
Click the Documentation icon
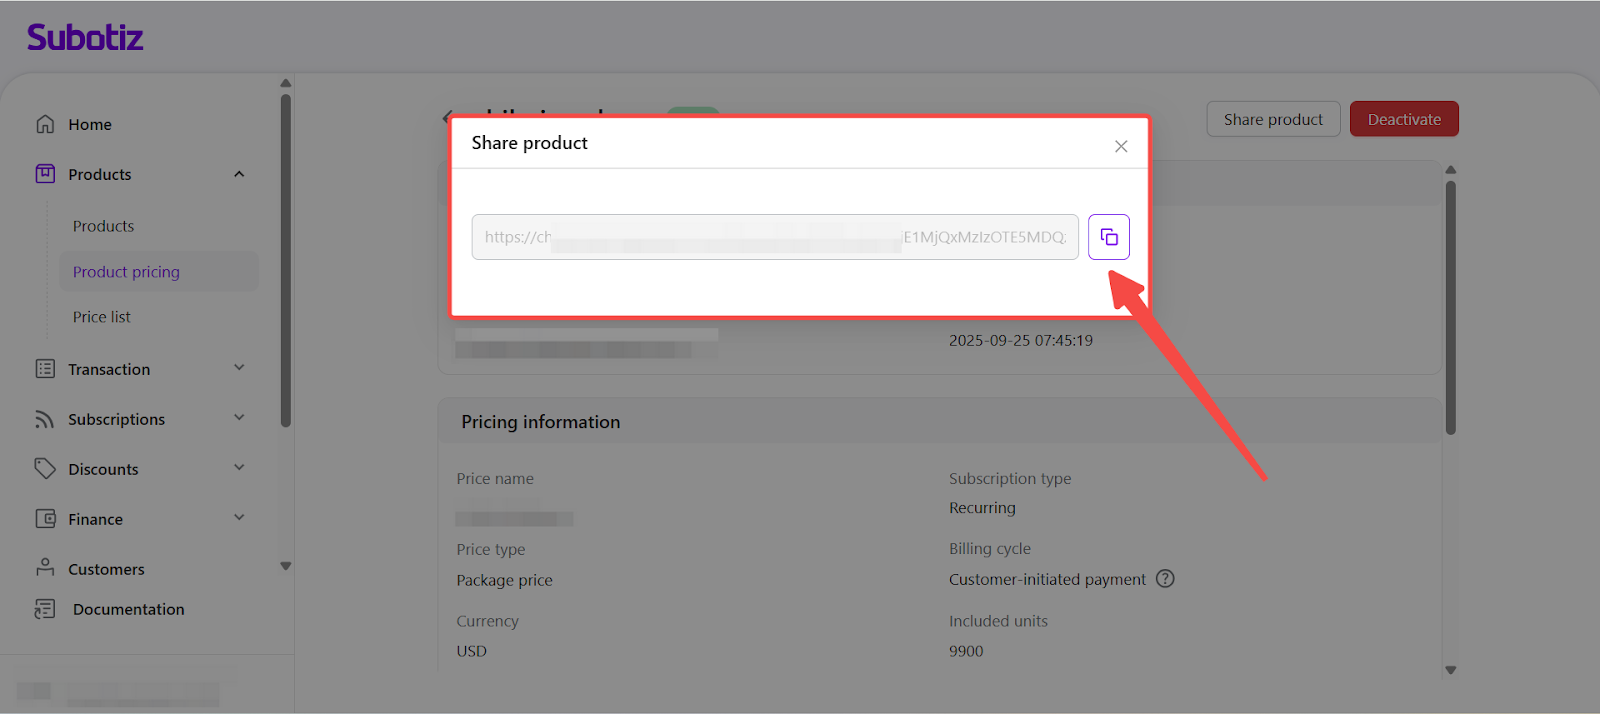pyautogui.click(x=45, y=609)
